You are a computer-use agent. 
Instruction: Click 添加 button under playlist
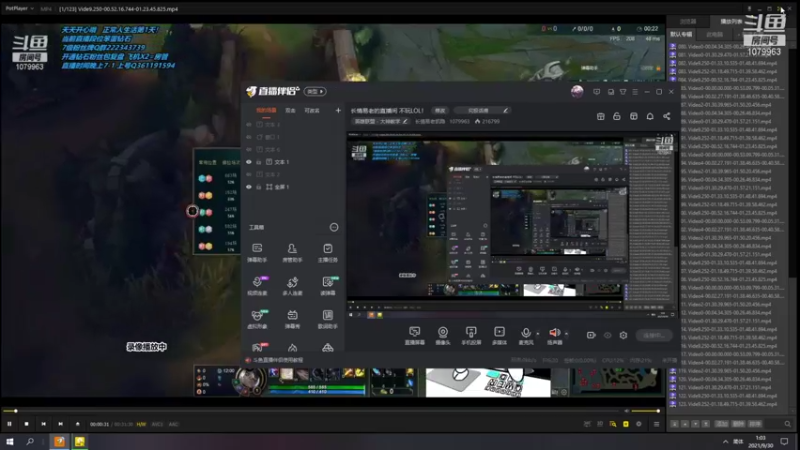click(721, 424)
